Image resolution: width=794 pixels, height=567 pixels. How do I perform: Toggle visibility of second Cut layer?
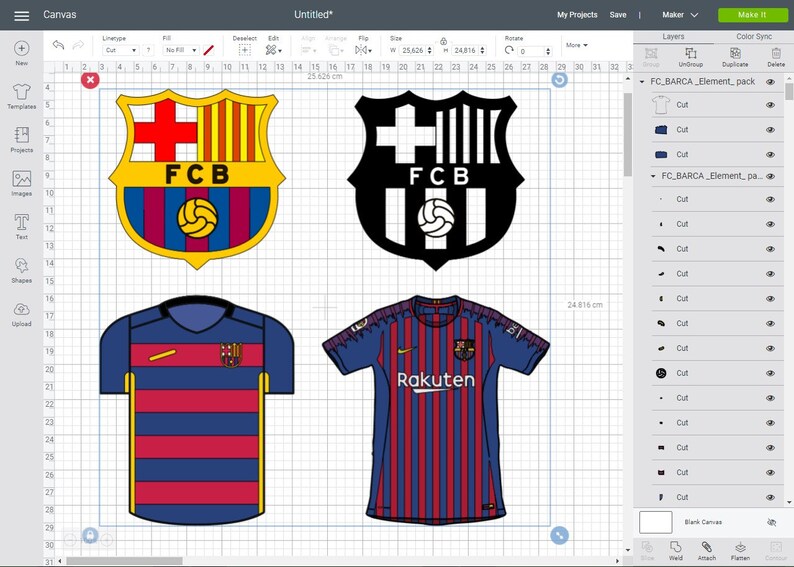770,130
